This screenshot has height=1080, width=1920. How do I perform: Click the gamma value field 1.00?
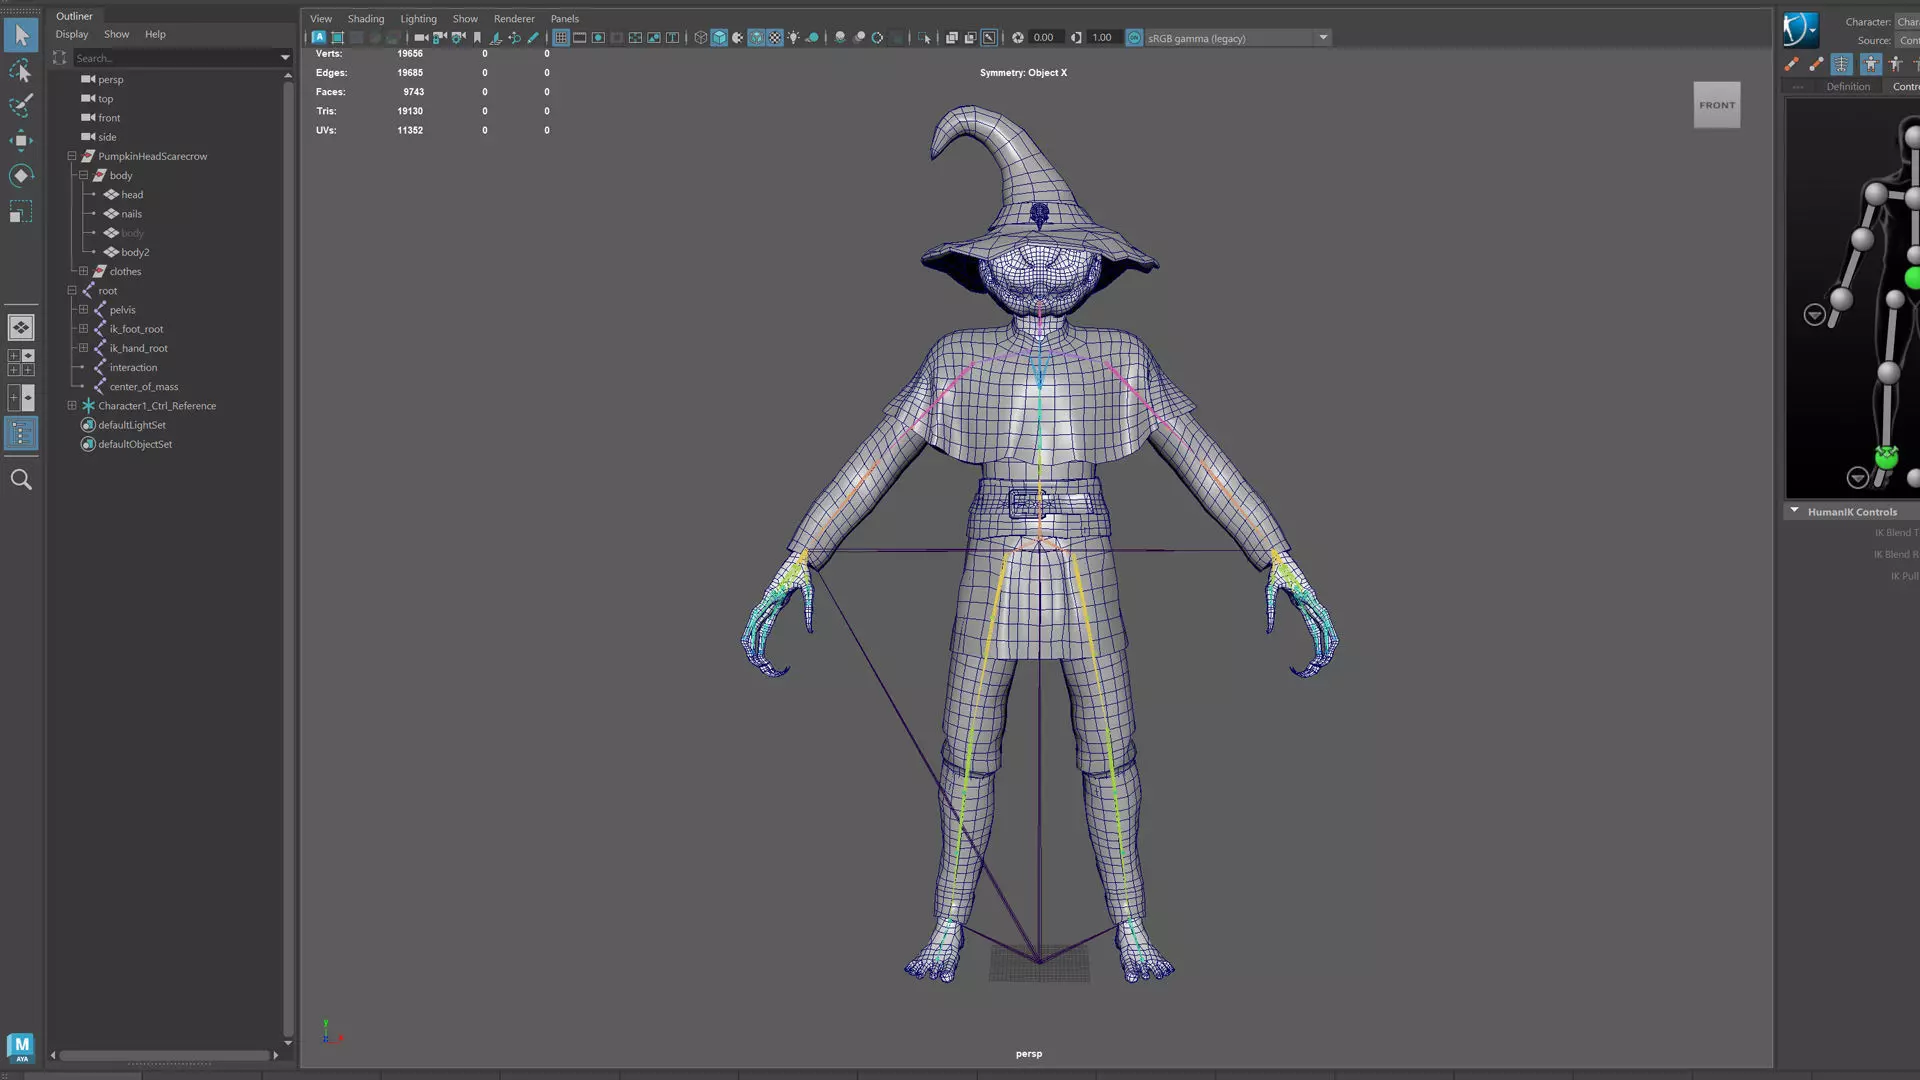pos(1102,38)
